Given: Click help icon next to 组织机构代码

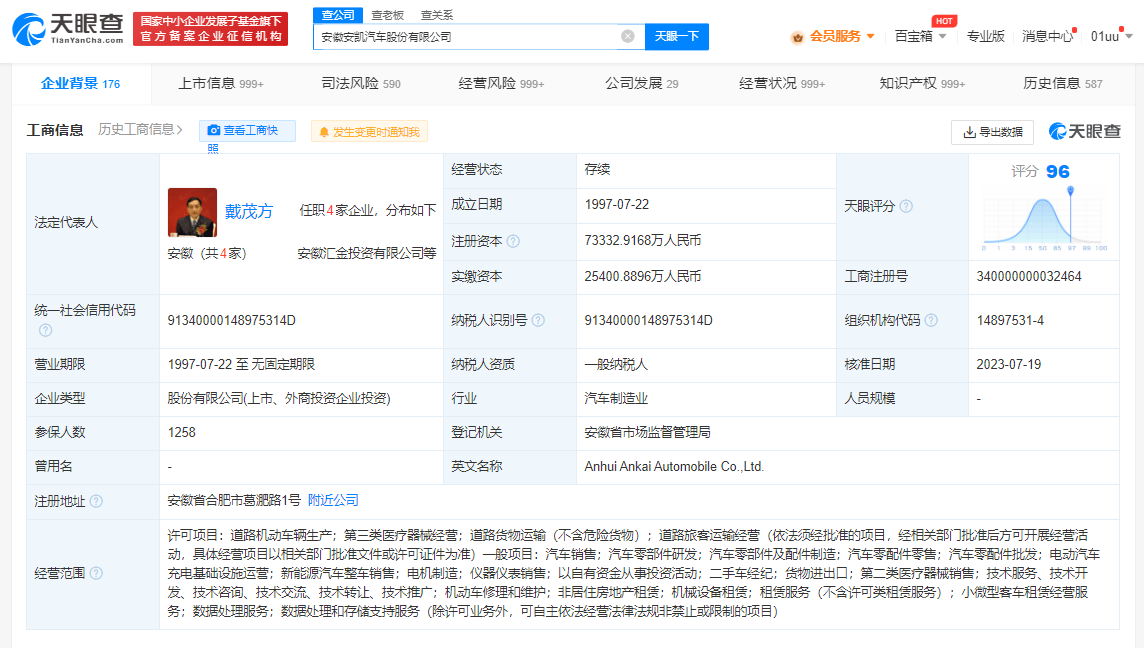Looking at the screenshot, I should 931,320.
